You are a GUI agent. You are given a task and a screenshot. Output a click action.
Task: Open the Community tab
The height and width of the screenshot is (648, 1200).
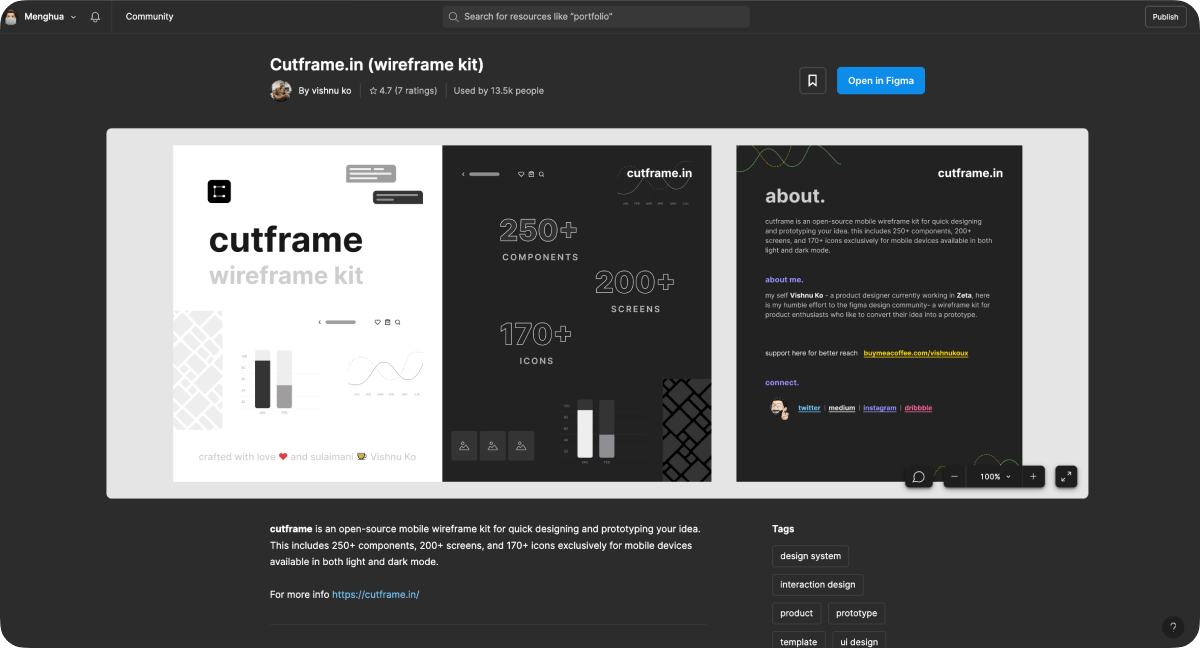pyautogui.click(x=149, y=17)
